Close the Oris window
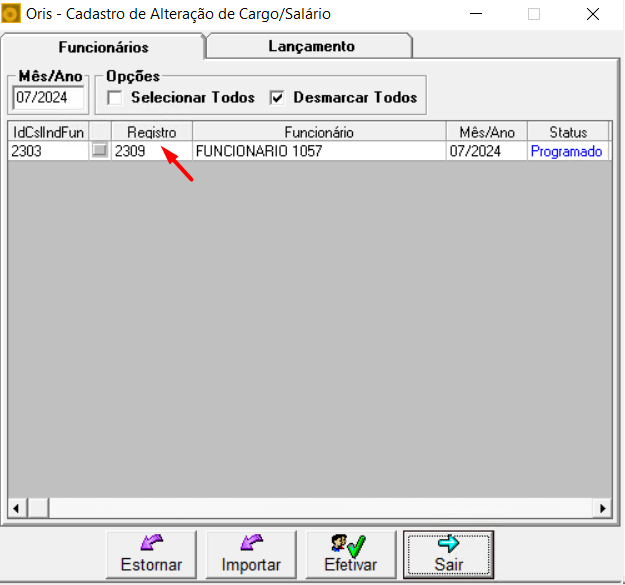The image size is (625, 585). click(x=593, y=14)
